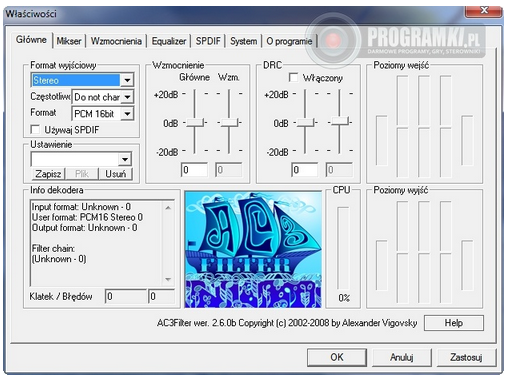Toggle the DRC Włączony checkbox
The width and height of the screenshot is (509, 380).
293,78
